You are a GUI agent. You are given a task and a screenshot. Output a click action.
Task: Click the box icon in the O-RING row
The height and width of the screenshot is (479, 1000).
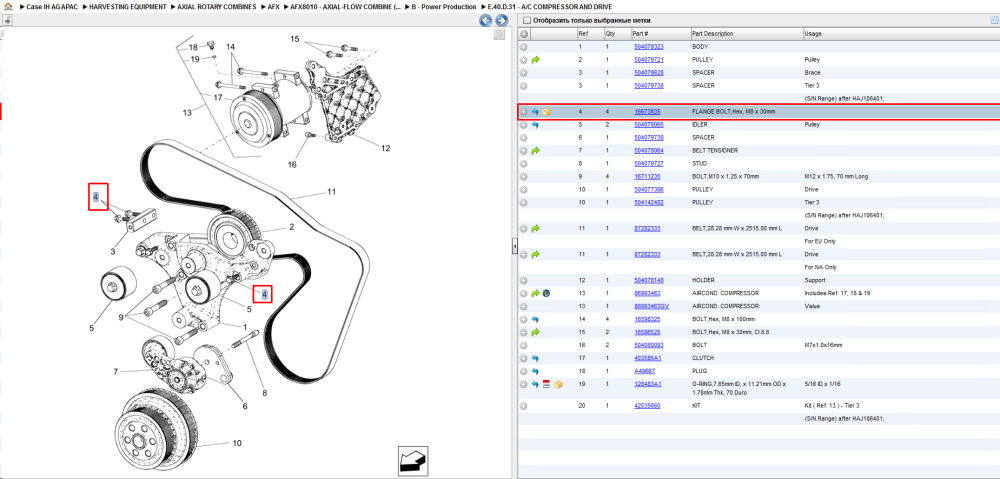click(558, 384)
